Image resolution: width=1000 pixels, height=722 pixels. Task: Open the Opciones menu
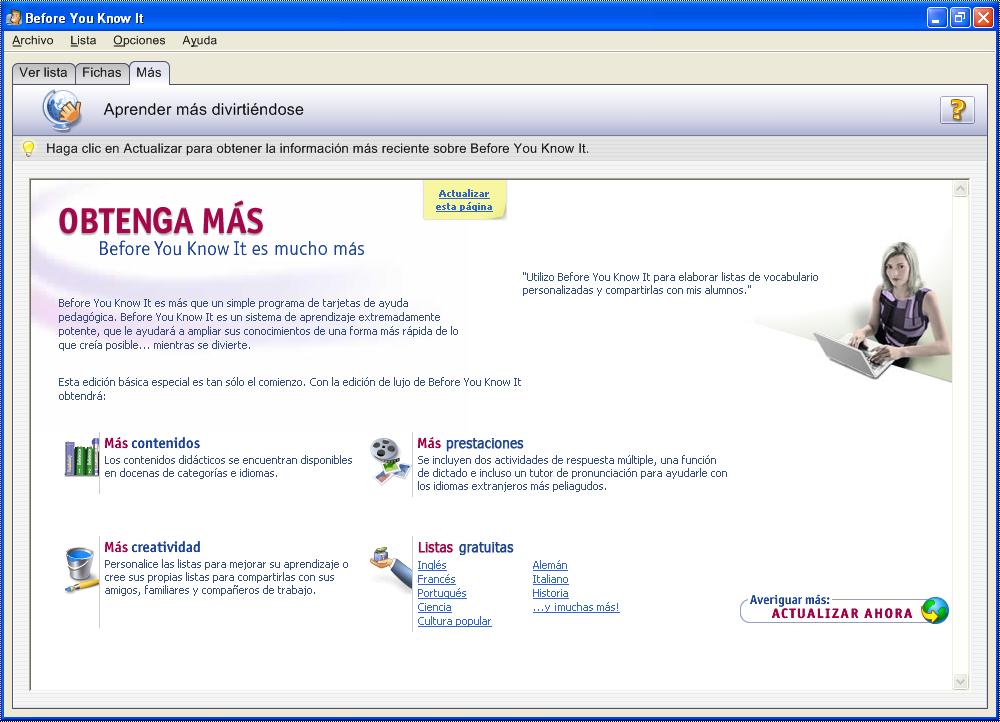click(139, 40)
